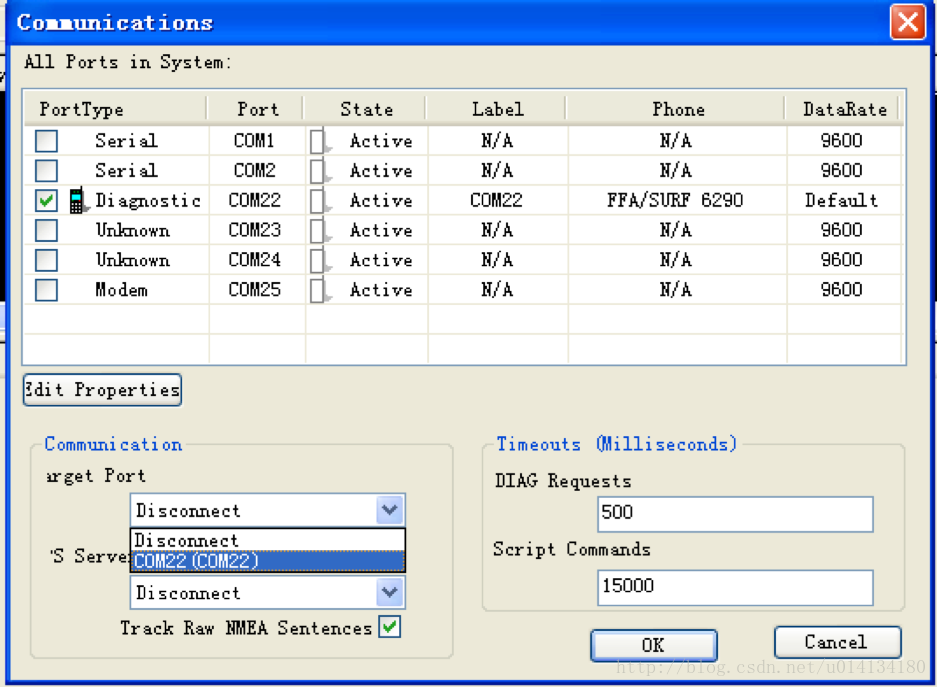Image resolution: width=937 pixels, height=687 pixels.
Task: Check the Unknown COM23 port checkbox
Action: 47,230
